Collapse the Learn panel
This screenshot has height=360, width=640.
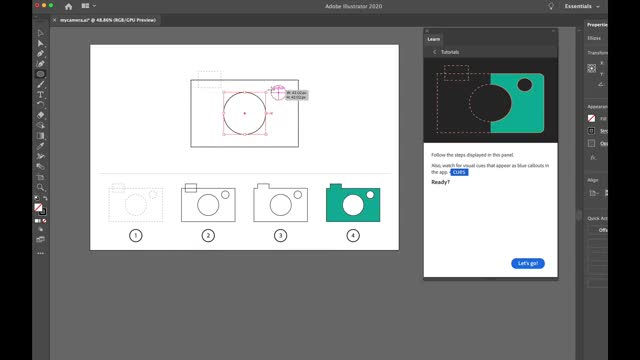[553, 31]
